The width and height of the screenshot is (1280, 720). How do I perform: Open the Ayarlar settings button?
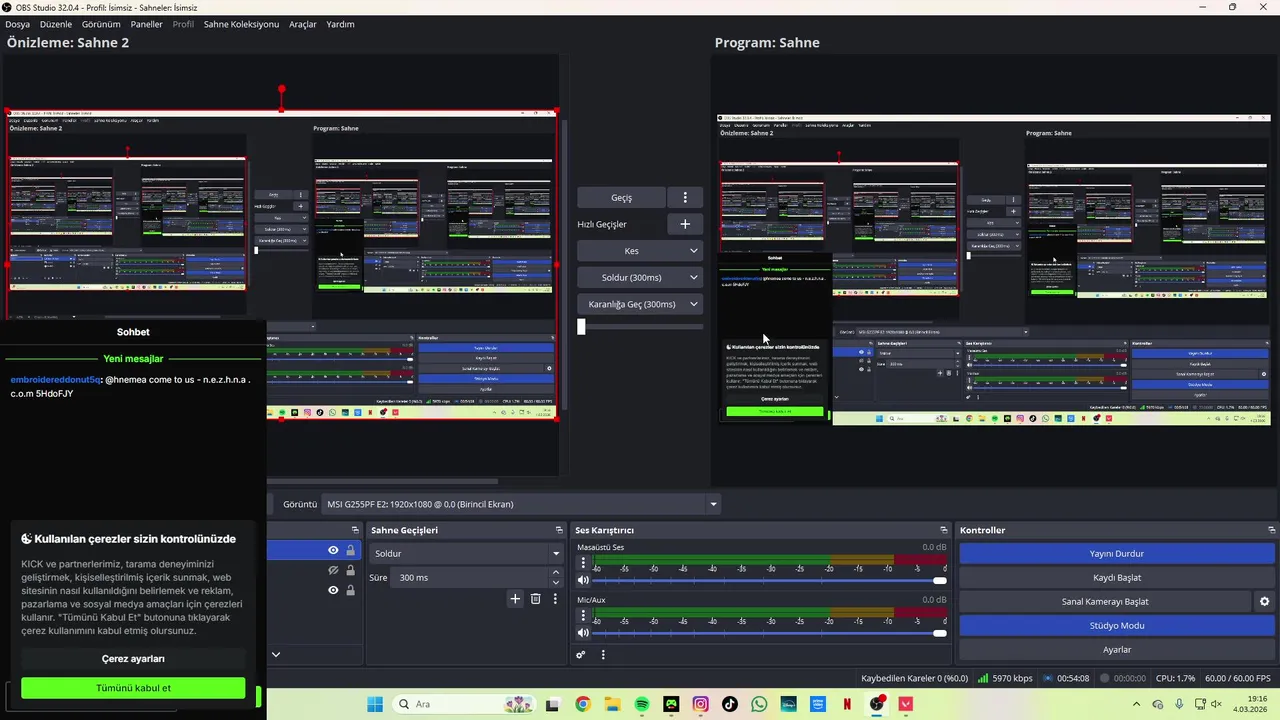click(1116, 650)
